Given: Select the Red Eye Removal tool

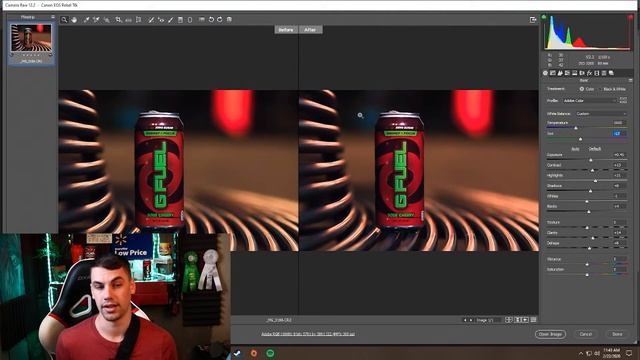Looking at the screenshot, I should point(161,20).
